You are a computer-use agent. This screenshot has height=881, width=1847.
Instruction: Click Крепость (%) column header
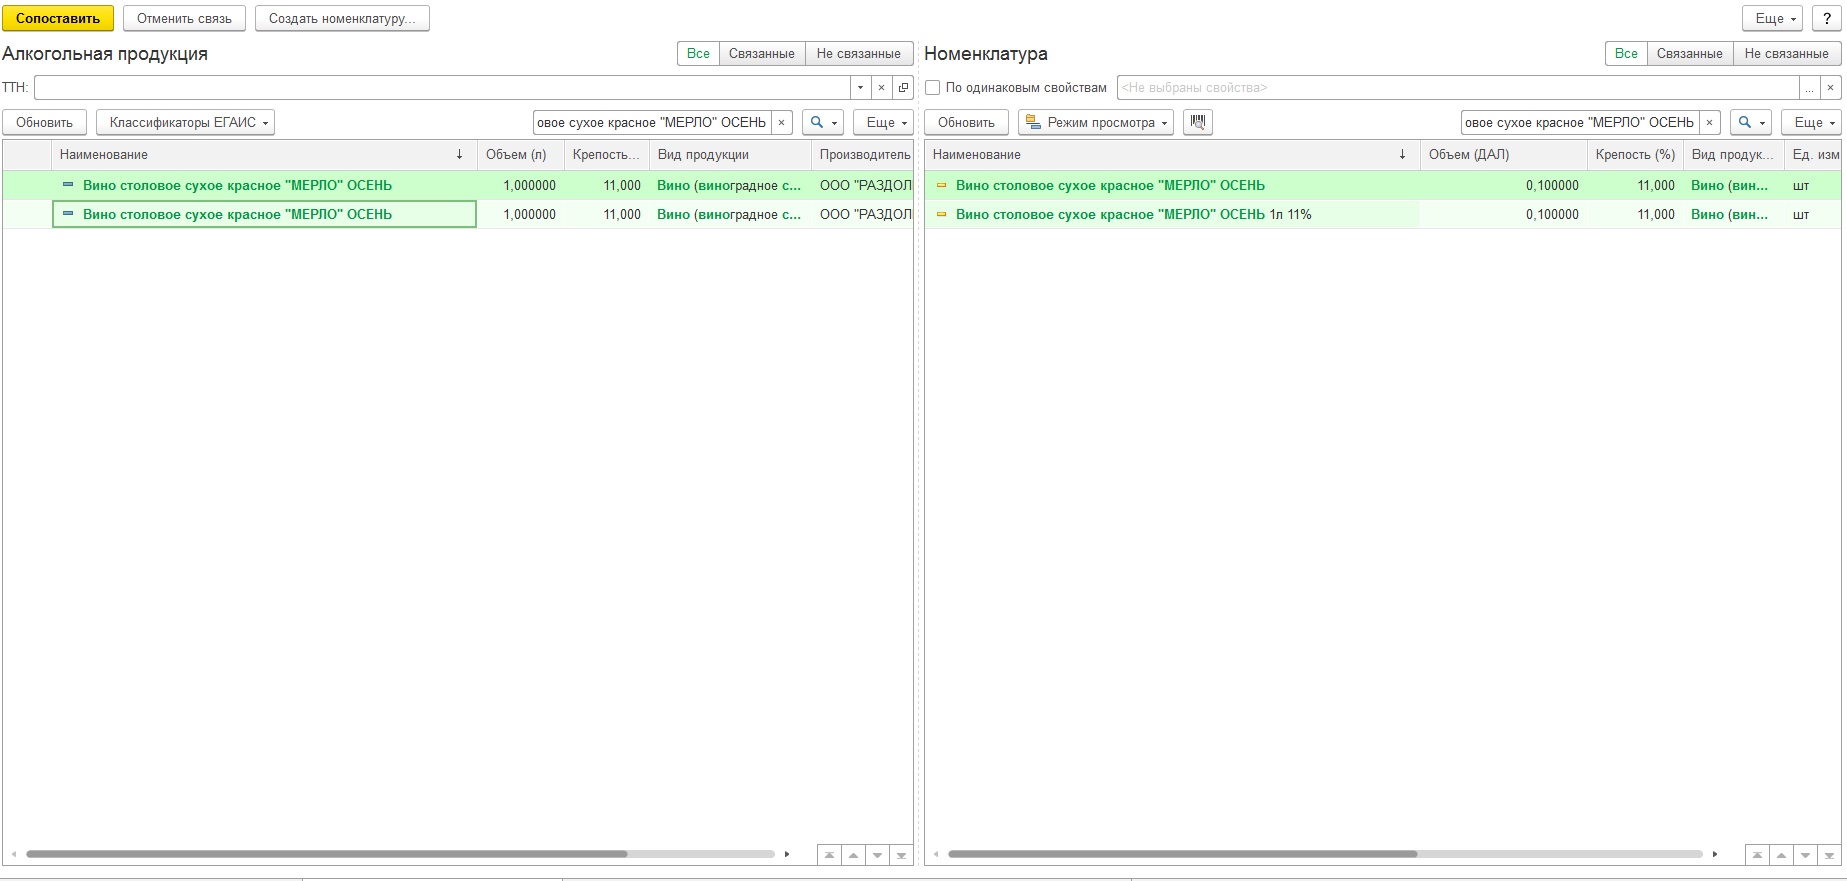tap(1635, 155)
